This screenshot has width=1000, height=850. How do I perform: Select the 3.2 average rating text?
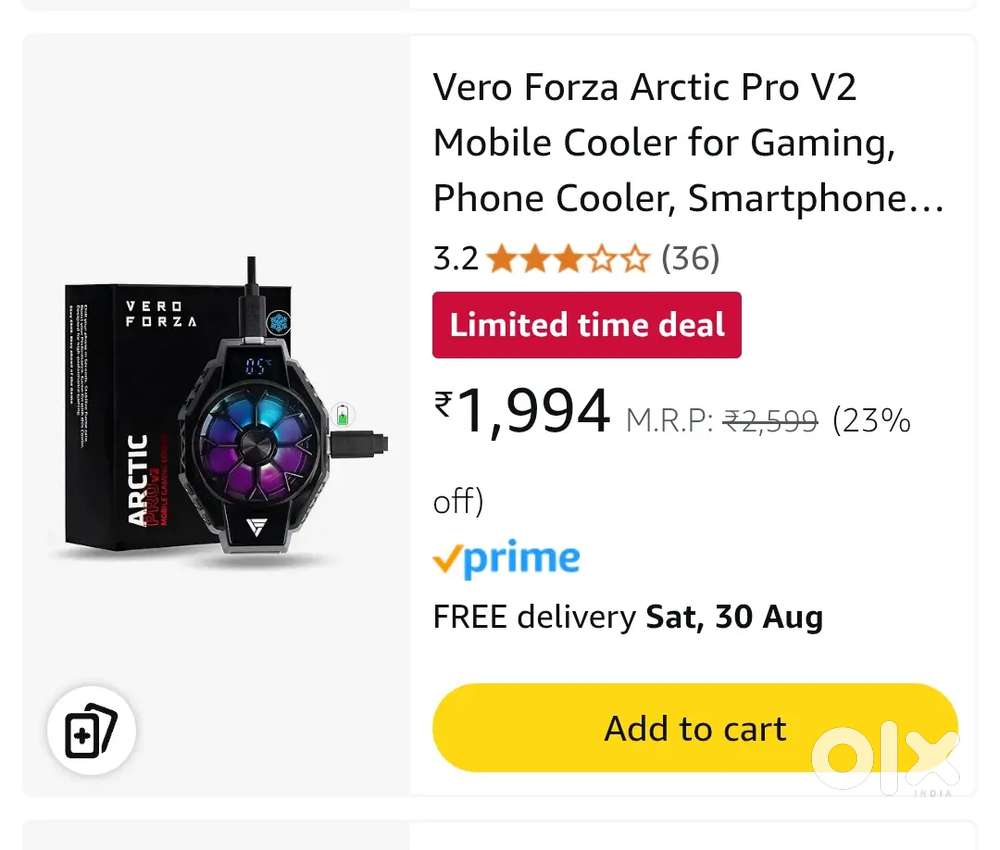pyautogui.click(x=456, y=258)
